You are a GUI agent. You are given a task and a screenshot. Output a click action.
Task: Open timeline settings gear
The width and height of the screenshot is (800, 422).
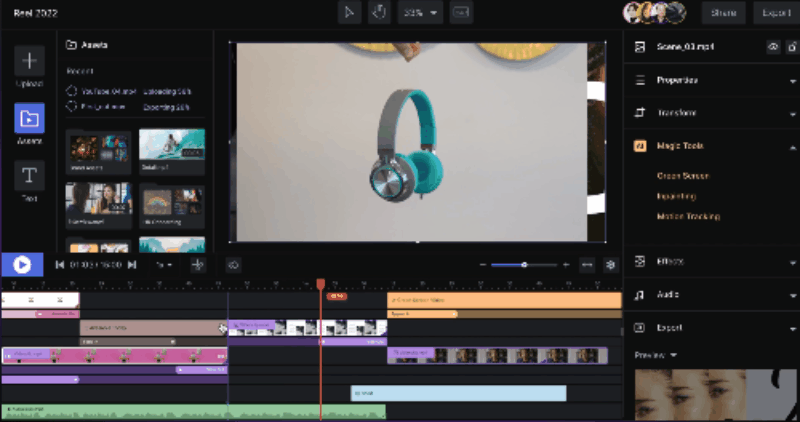pos(611,265)
